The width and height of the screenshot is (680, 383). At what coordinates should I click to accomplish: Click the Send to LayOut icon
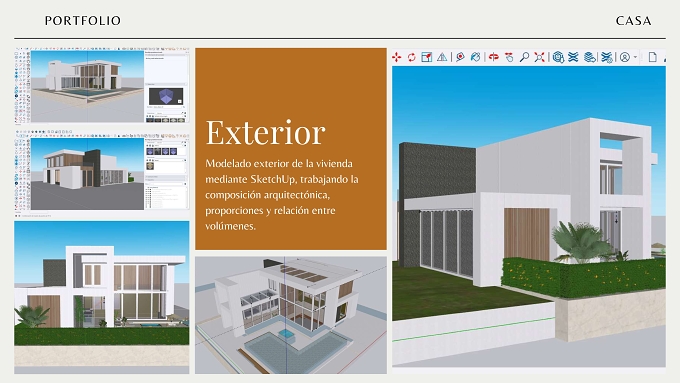tap(589, 57)
